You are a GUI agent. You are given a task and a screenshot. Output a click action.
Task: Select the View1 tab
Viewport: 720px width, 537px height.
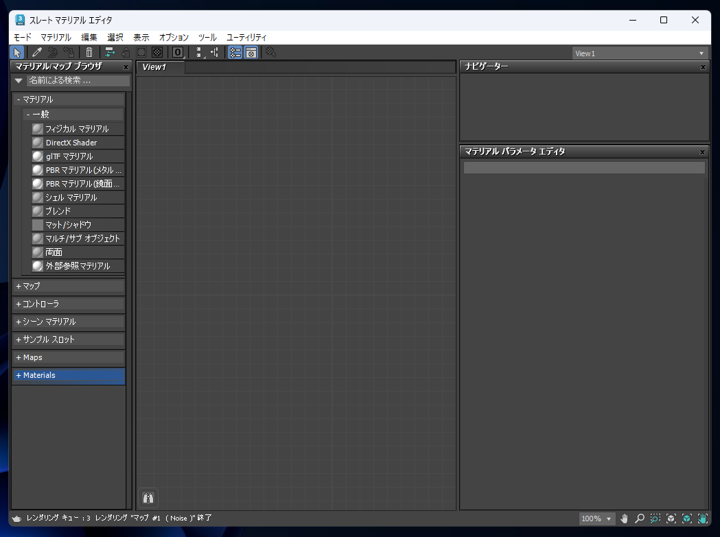[161, 67]
